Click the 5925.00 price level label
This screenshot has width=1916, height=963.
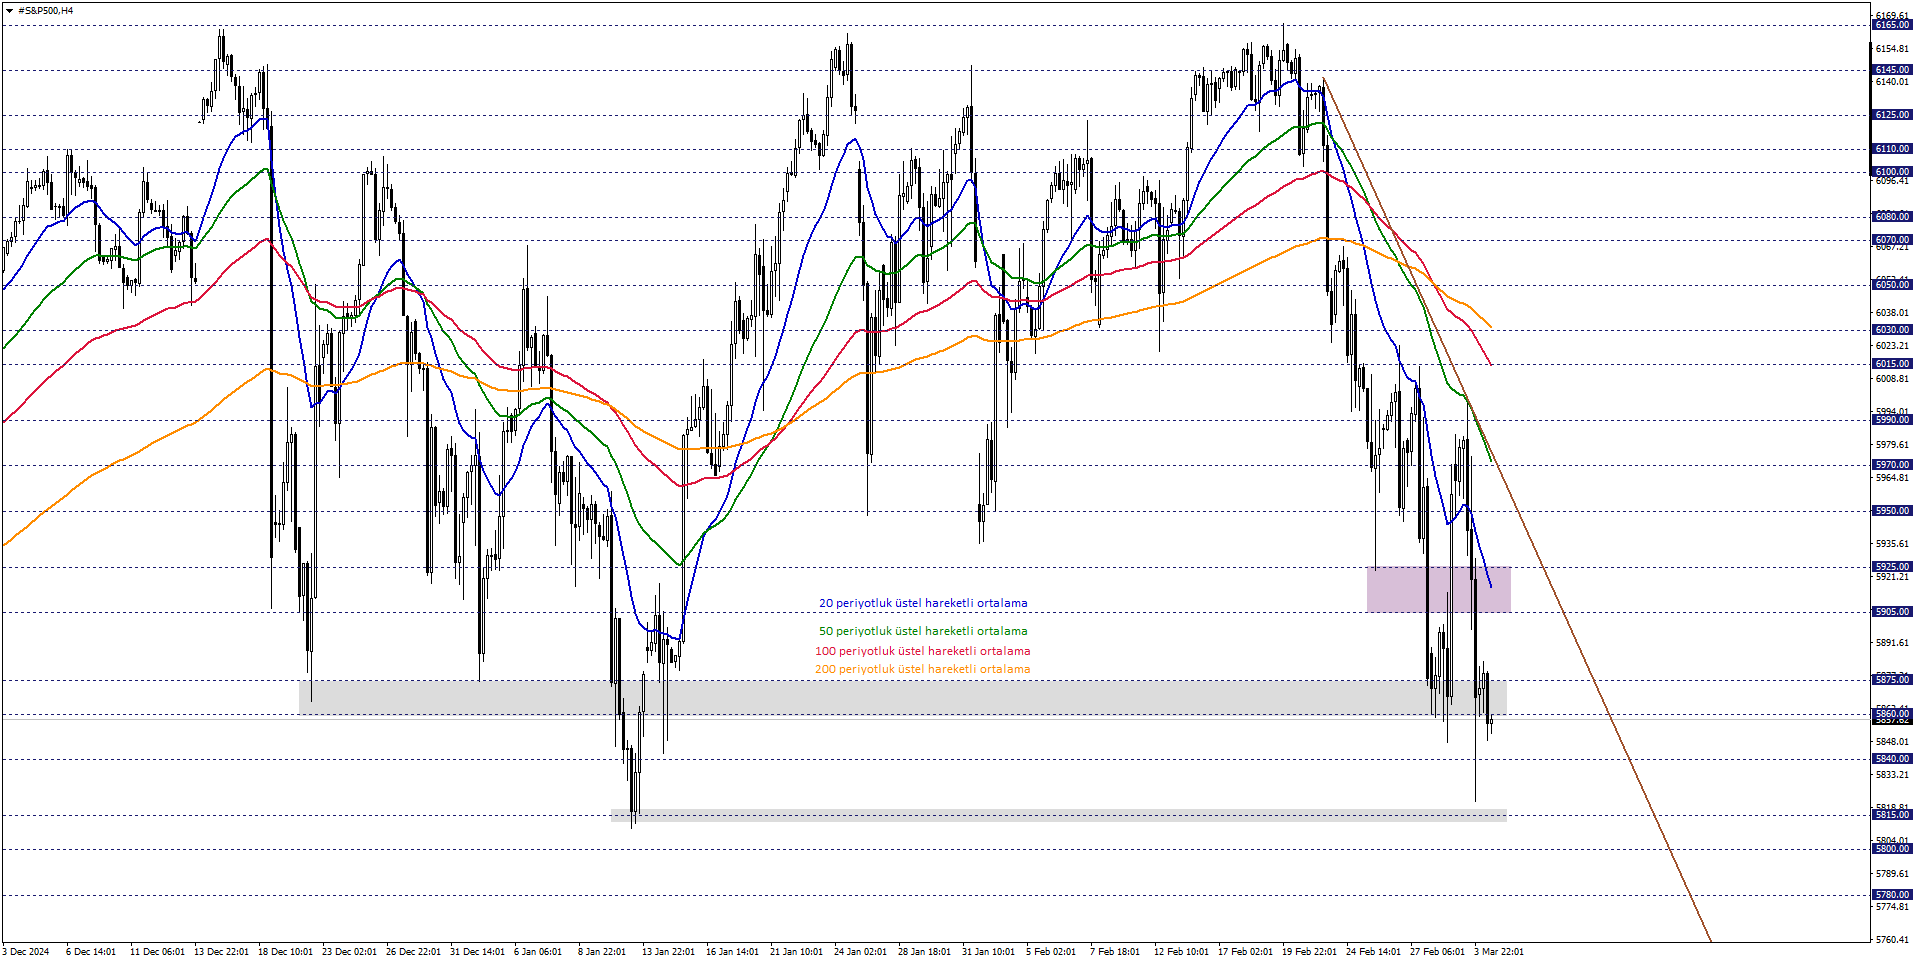[x=1891, y=567]
